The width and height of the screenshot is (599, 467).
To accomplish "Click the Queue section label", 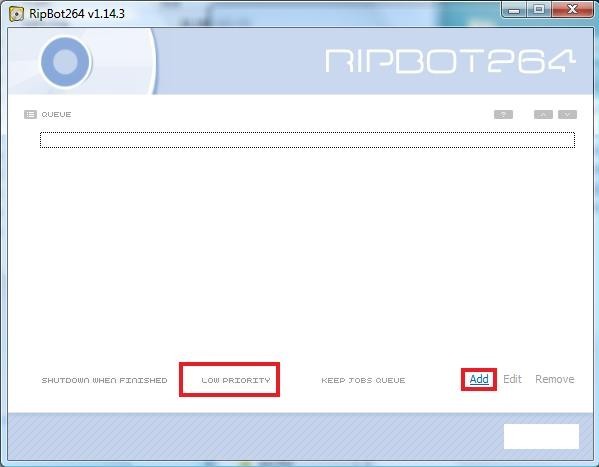I will pyautogui.click(x=56, y=114).
